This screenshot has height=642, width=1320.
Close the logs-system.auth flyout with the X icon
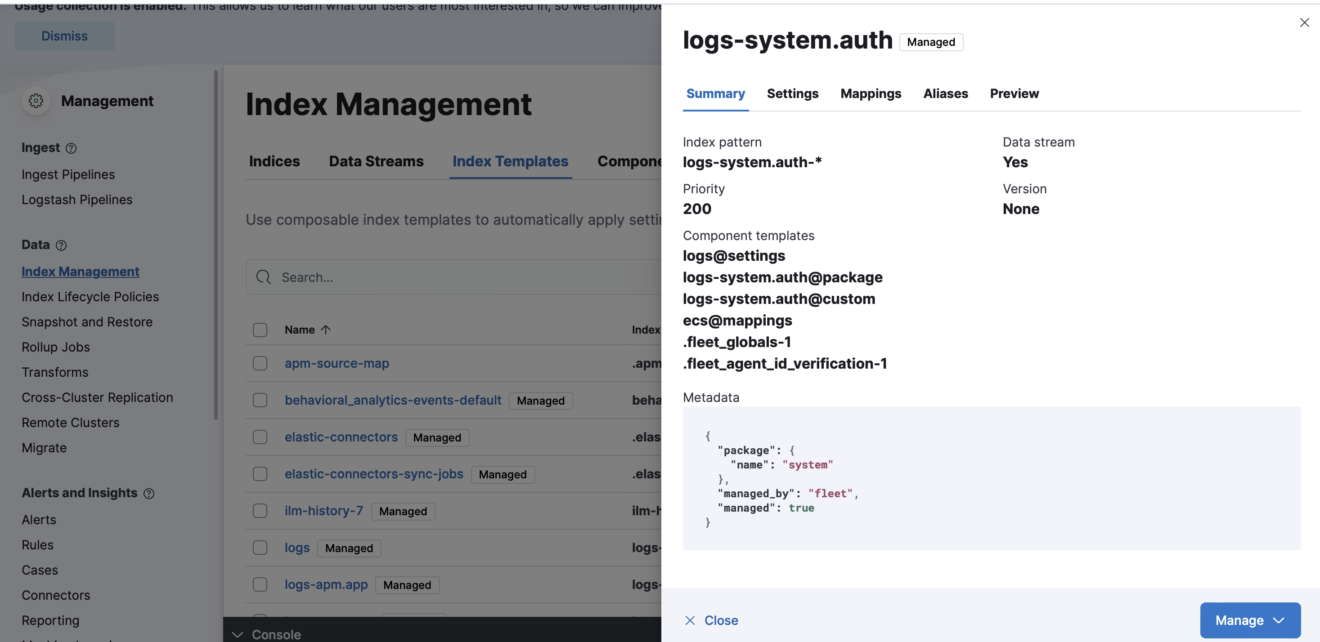click(1304, 22)
